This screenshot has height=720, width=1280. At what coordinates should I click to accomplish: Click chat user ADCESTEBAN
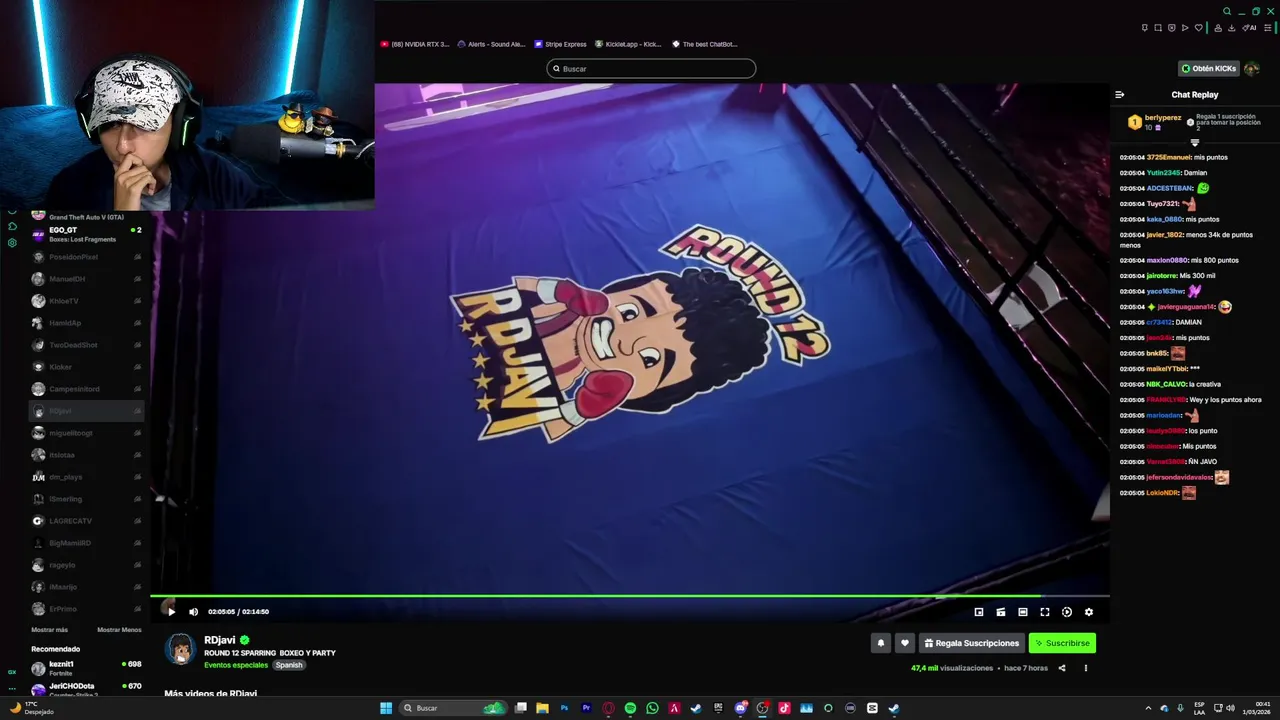1170,188
